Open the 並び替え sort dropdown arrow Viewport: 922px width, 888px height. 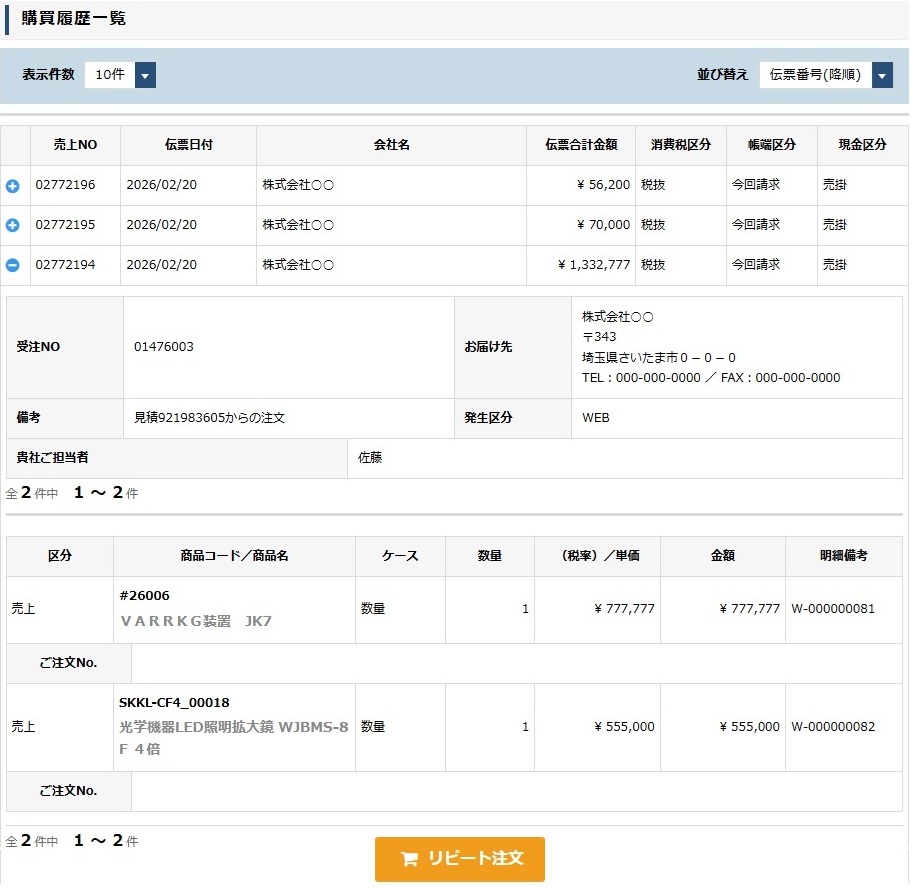click(882, 75)
